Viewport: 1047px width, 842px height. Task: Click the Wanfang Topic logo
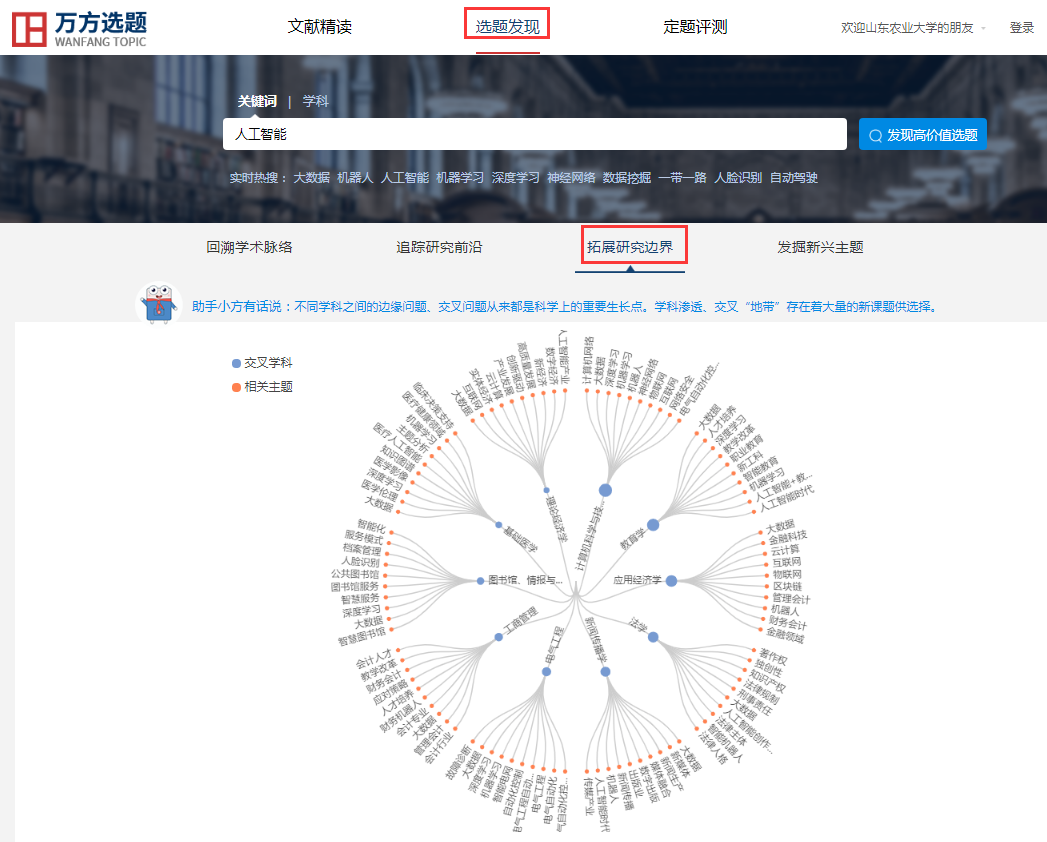(x=80, y=28)
